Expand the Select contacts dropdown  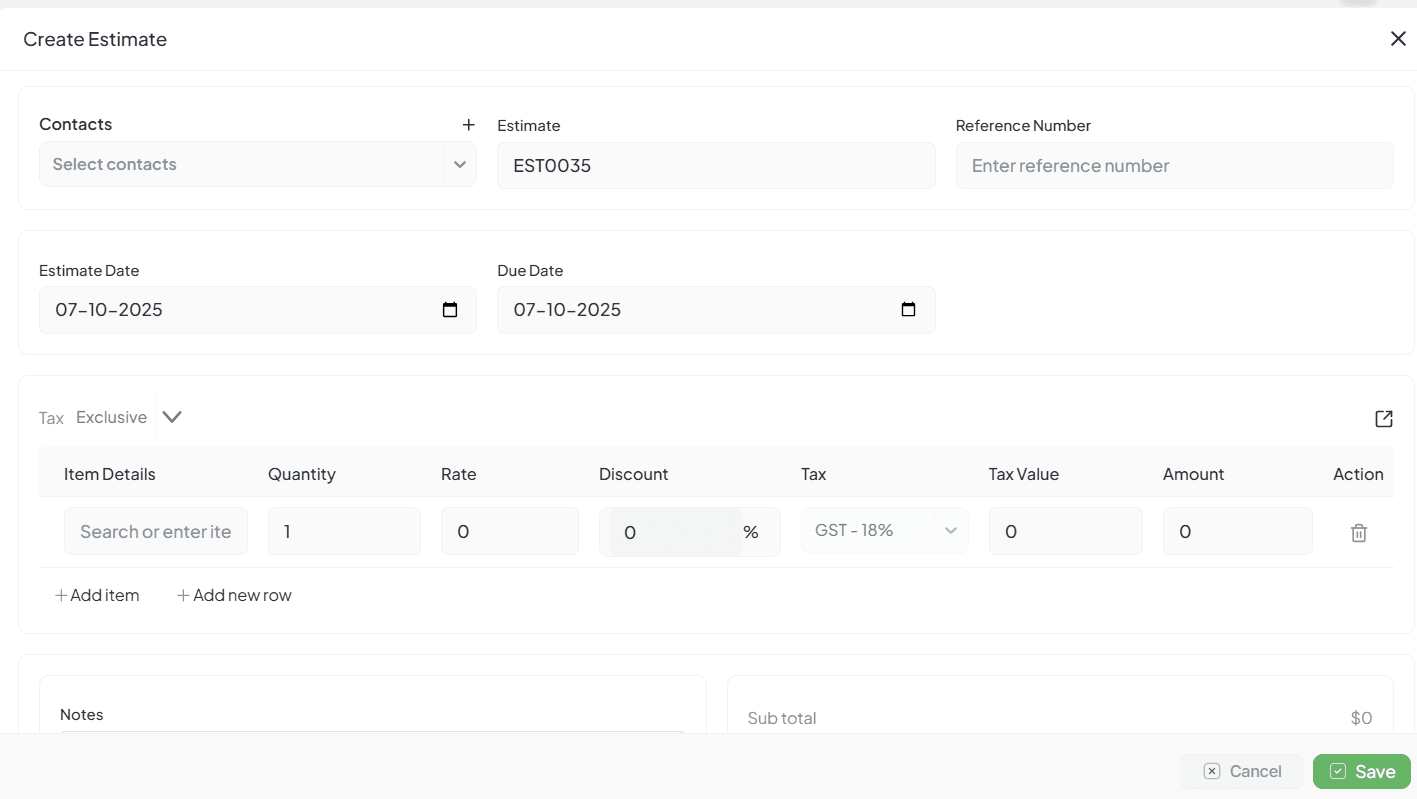(x=459, y=165)
